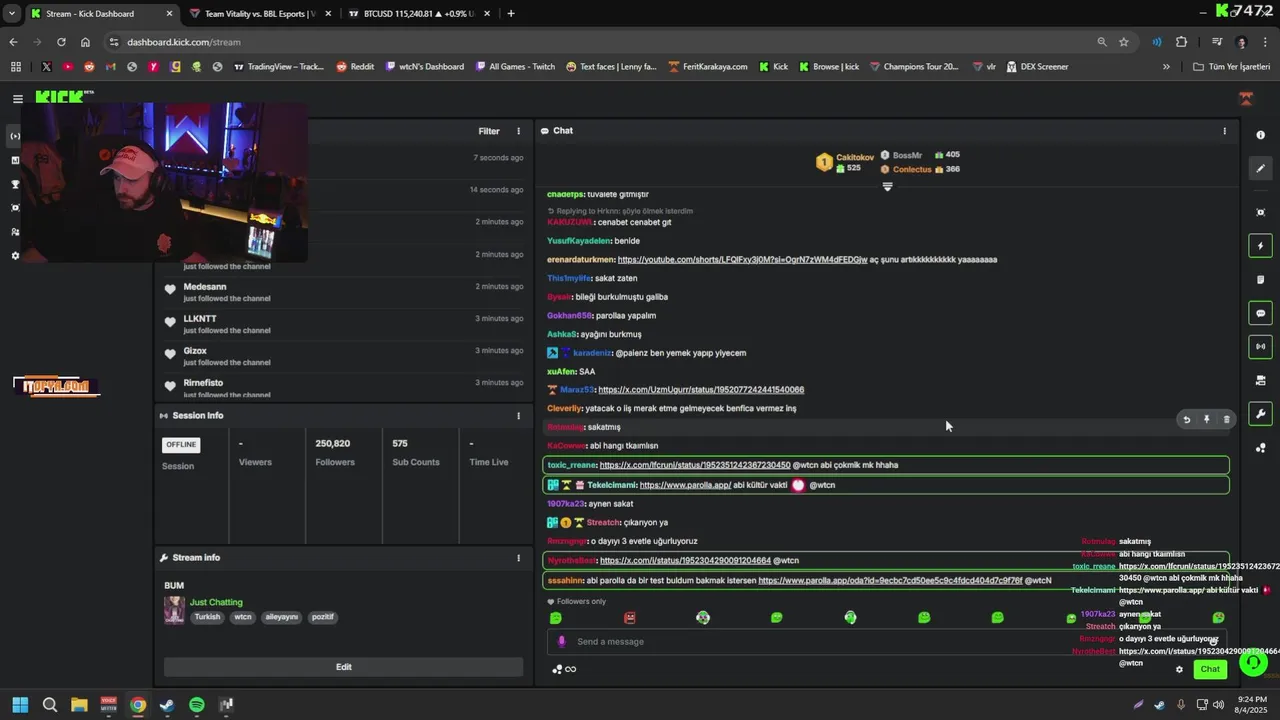Click the Just Chatting category thumbnail
1280x720 pixels.
(x=174, y=610)
